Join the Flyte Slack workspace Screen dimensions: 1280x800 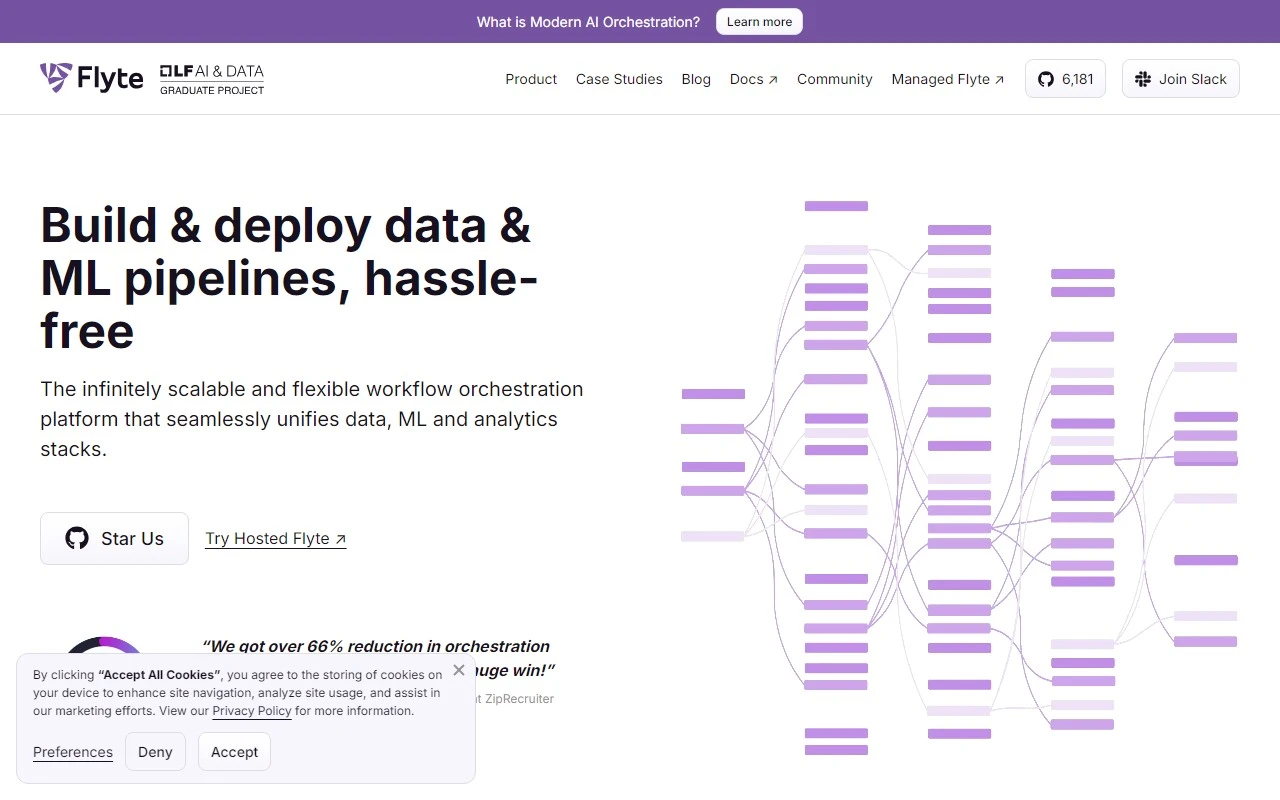click(1181, 79)
